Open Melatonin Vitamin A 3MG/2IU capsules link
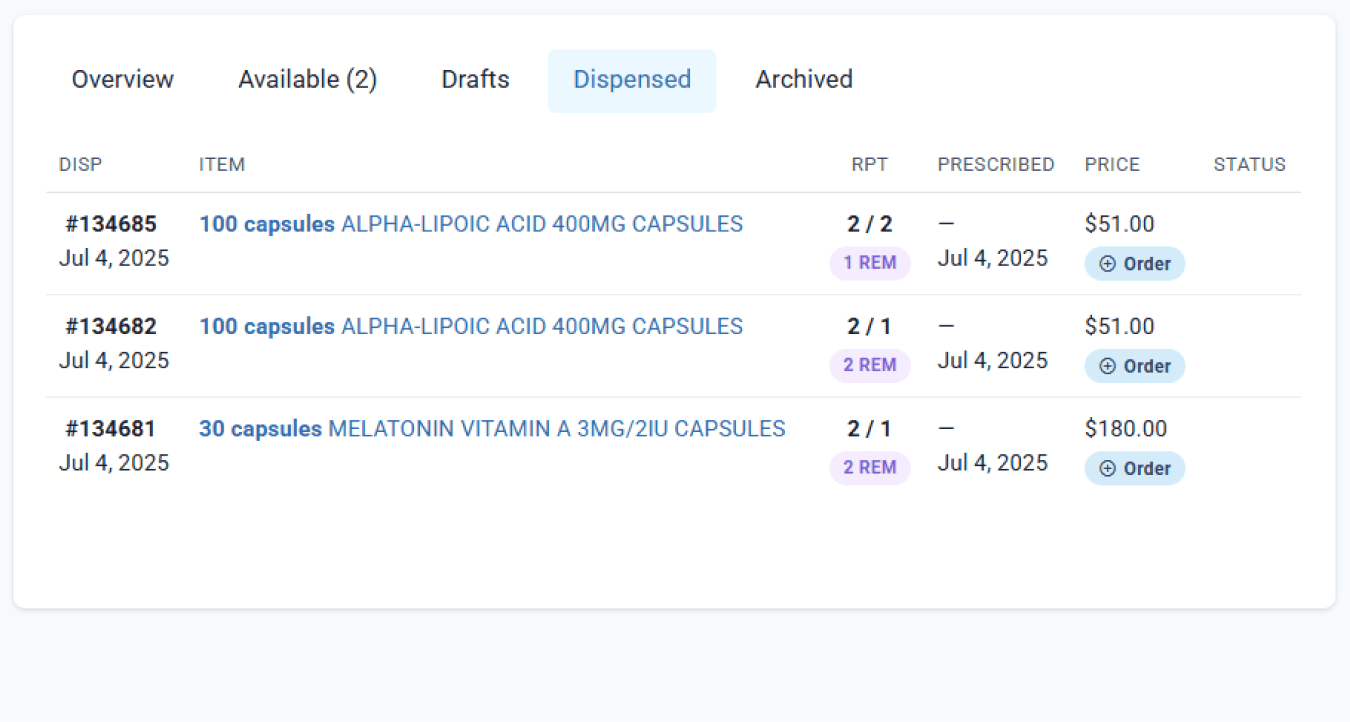This screenshot has width=1350, height=722. pyautogui.click(x=492, y=429)
